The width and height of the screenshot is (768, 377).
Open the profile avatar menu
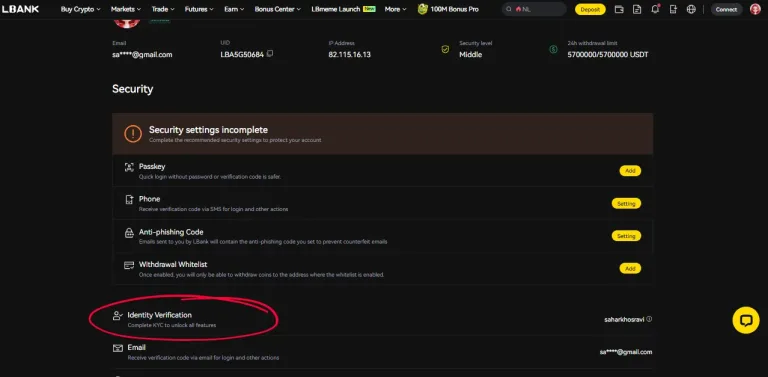pyautogui.click(x=755, y=9)
